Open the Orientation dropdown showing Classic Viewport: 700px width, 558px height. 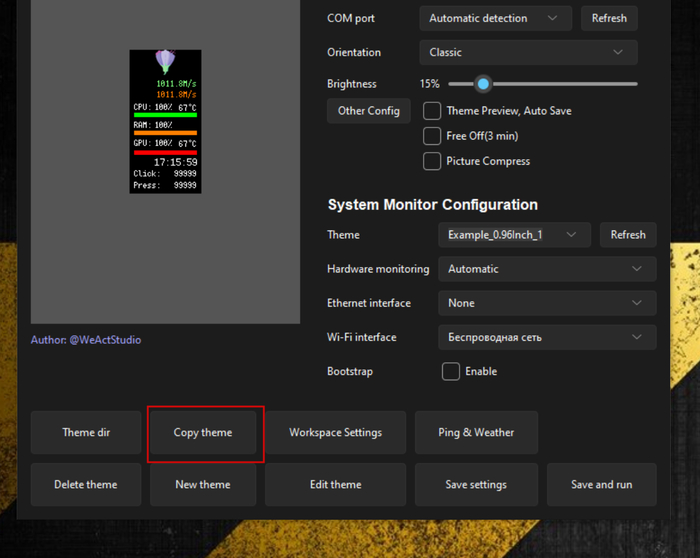(527, 52)
